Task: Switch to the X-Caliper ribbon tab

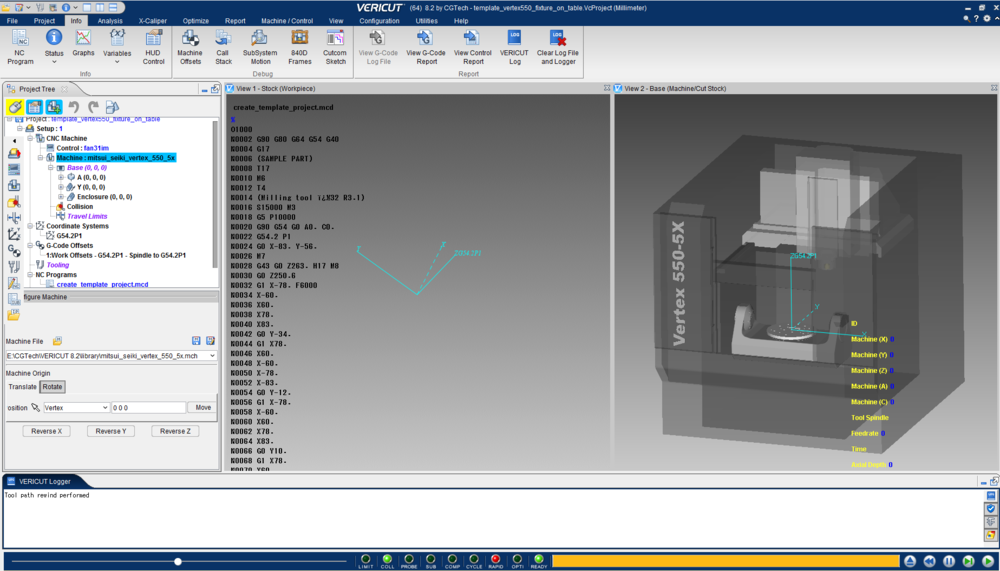Action: coord(153,21)
